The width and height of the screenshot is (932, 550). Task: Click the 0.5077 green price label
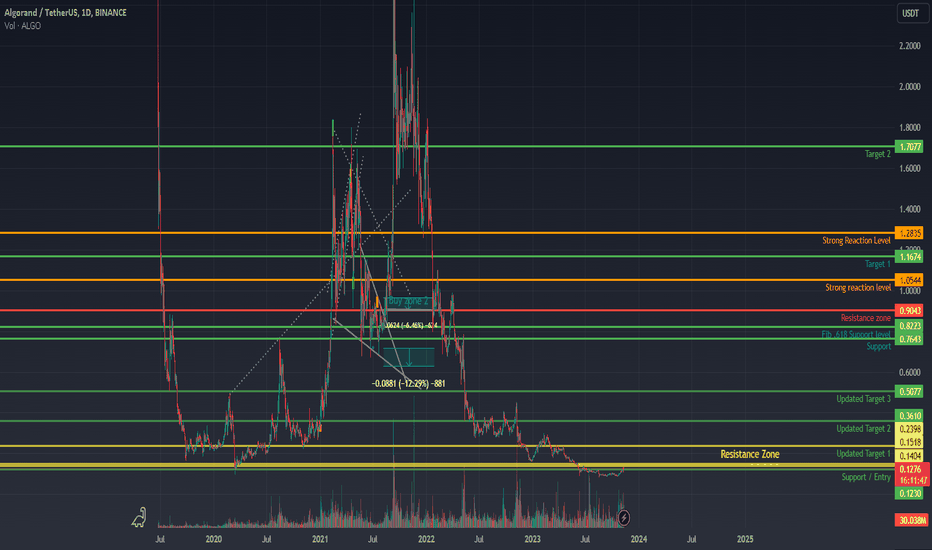coord(909,391)
